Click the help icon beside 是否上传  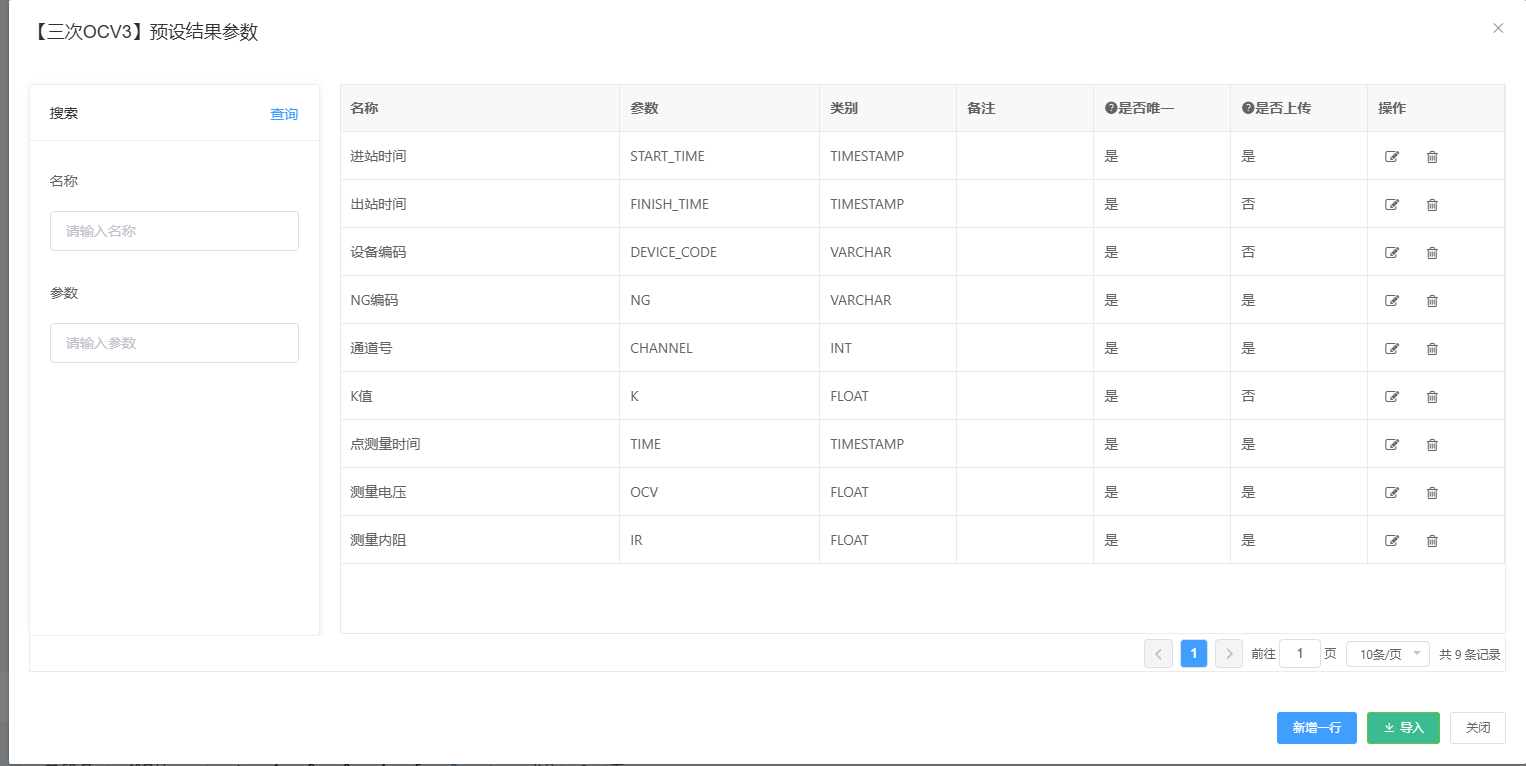pyautogui.click(x=1247, y=108)
